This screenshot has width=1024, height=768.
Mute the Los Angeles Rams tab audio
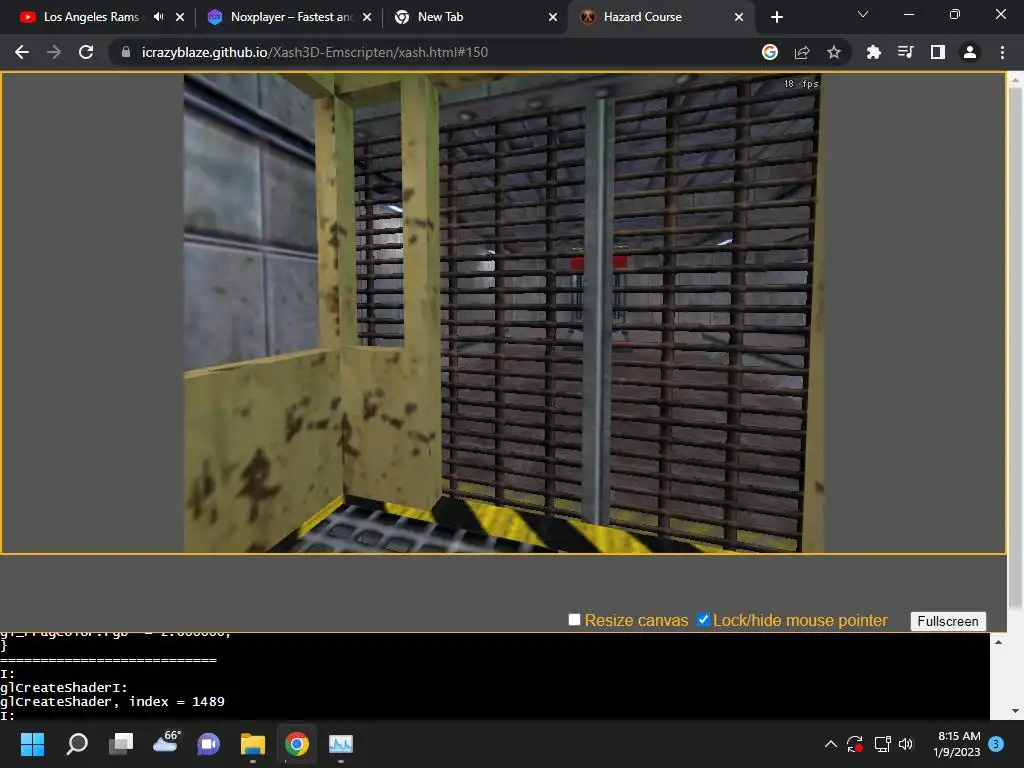point(159,17)
